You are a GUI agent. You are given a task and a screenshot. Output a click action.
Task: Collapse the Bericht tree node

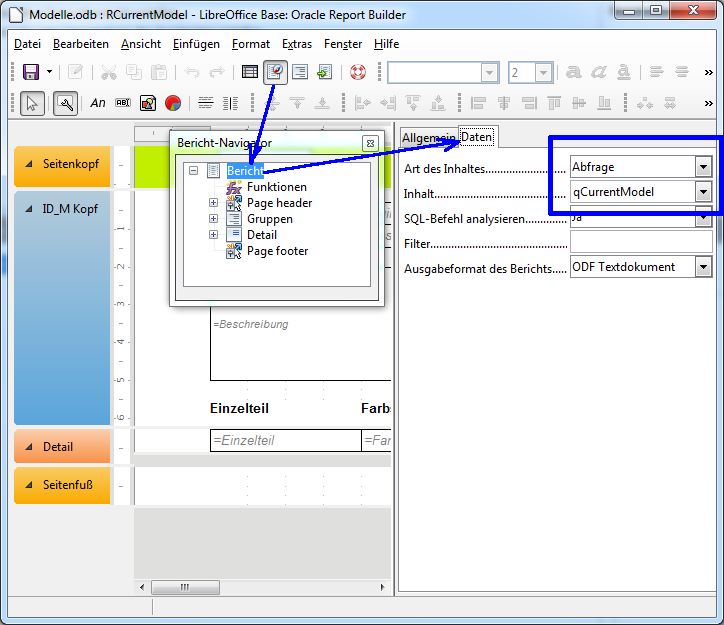193,171
